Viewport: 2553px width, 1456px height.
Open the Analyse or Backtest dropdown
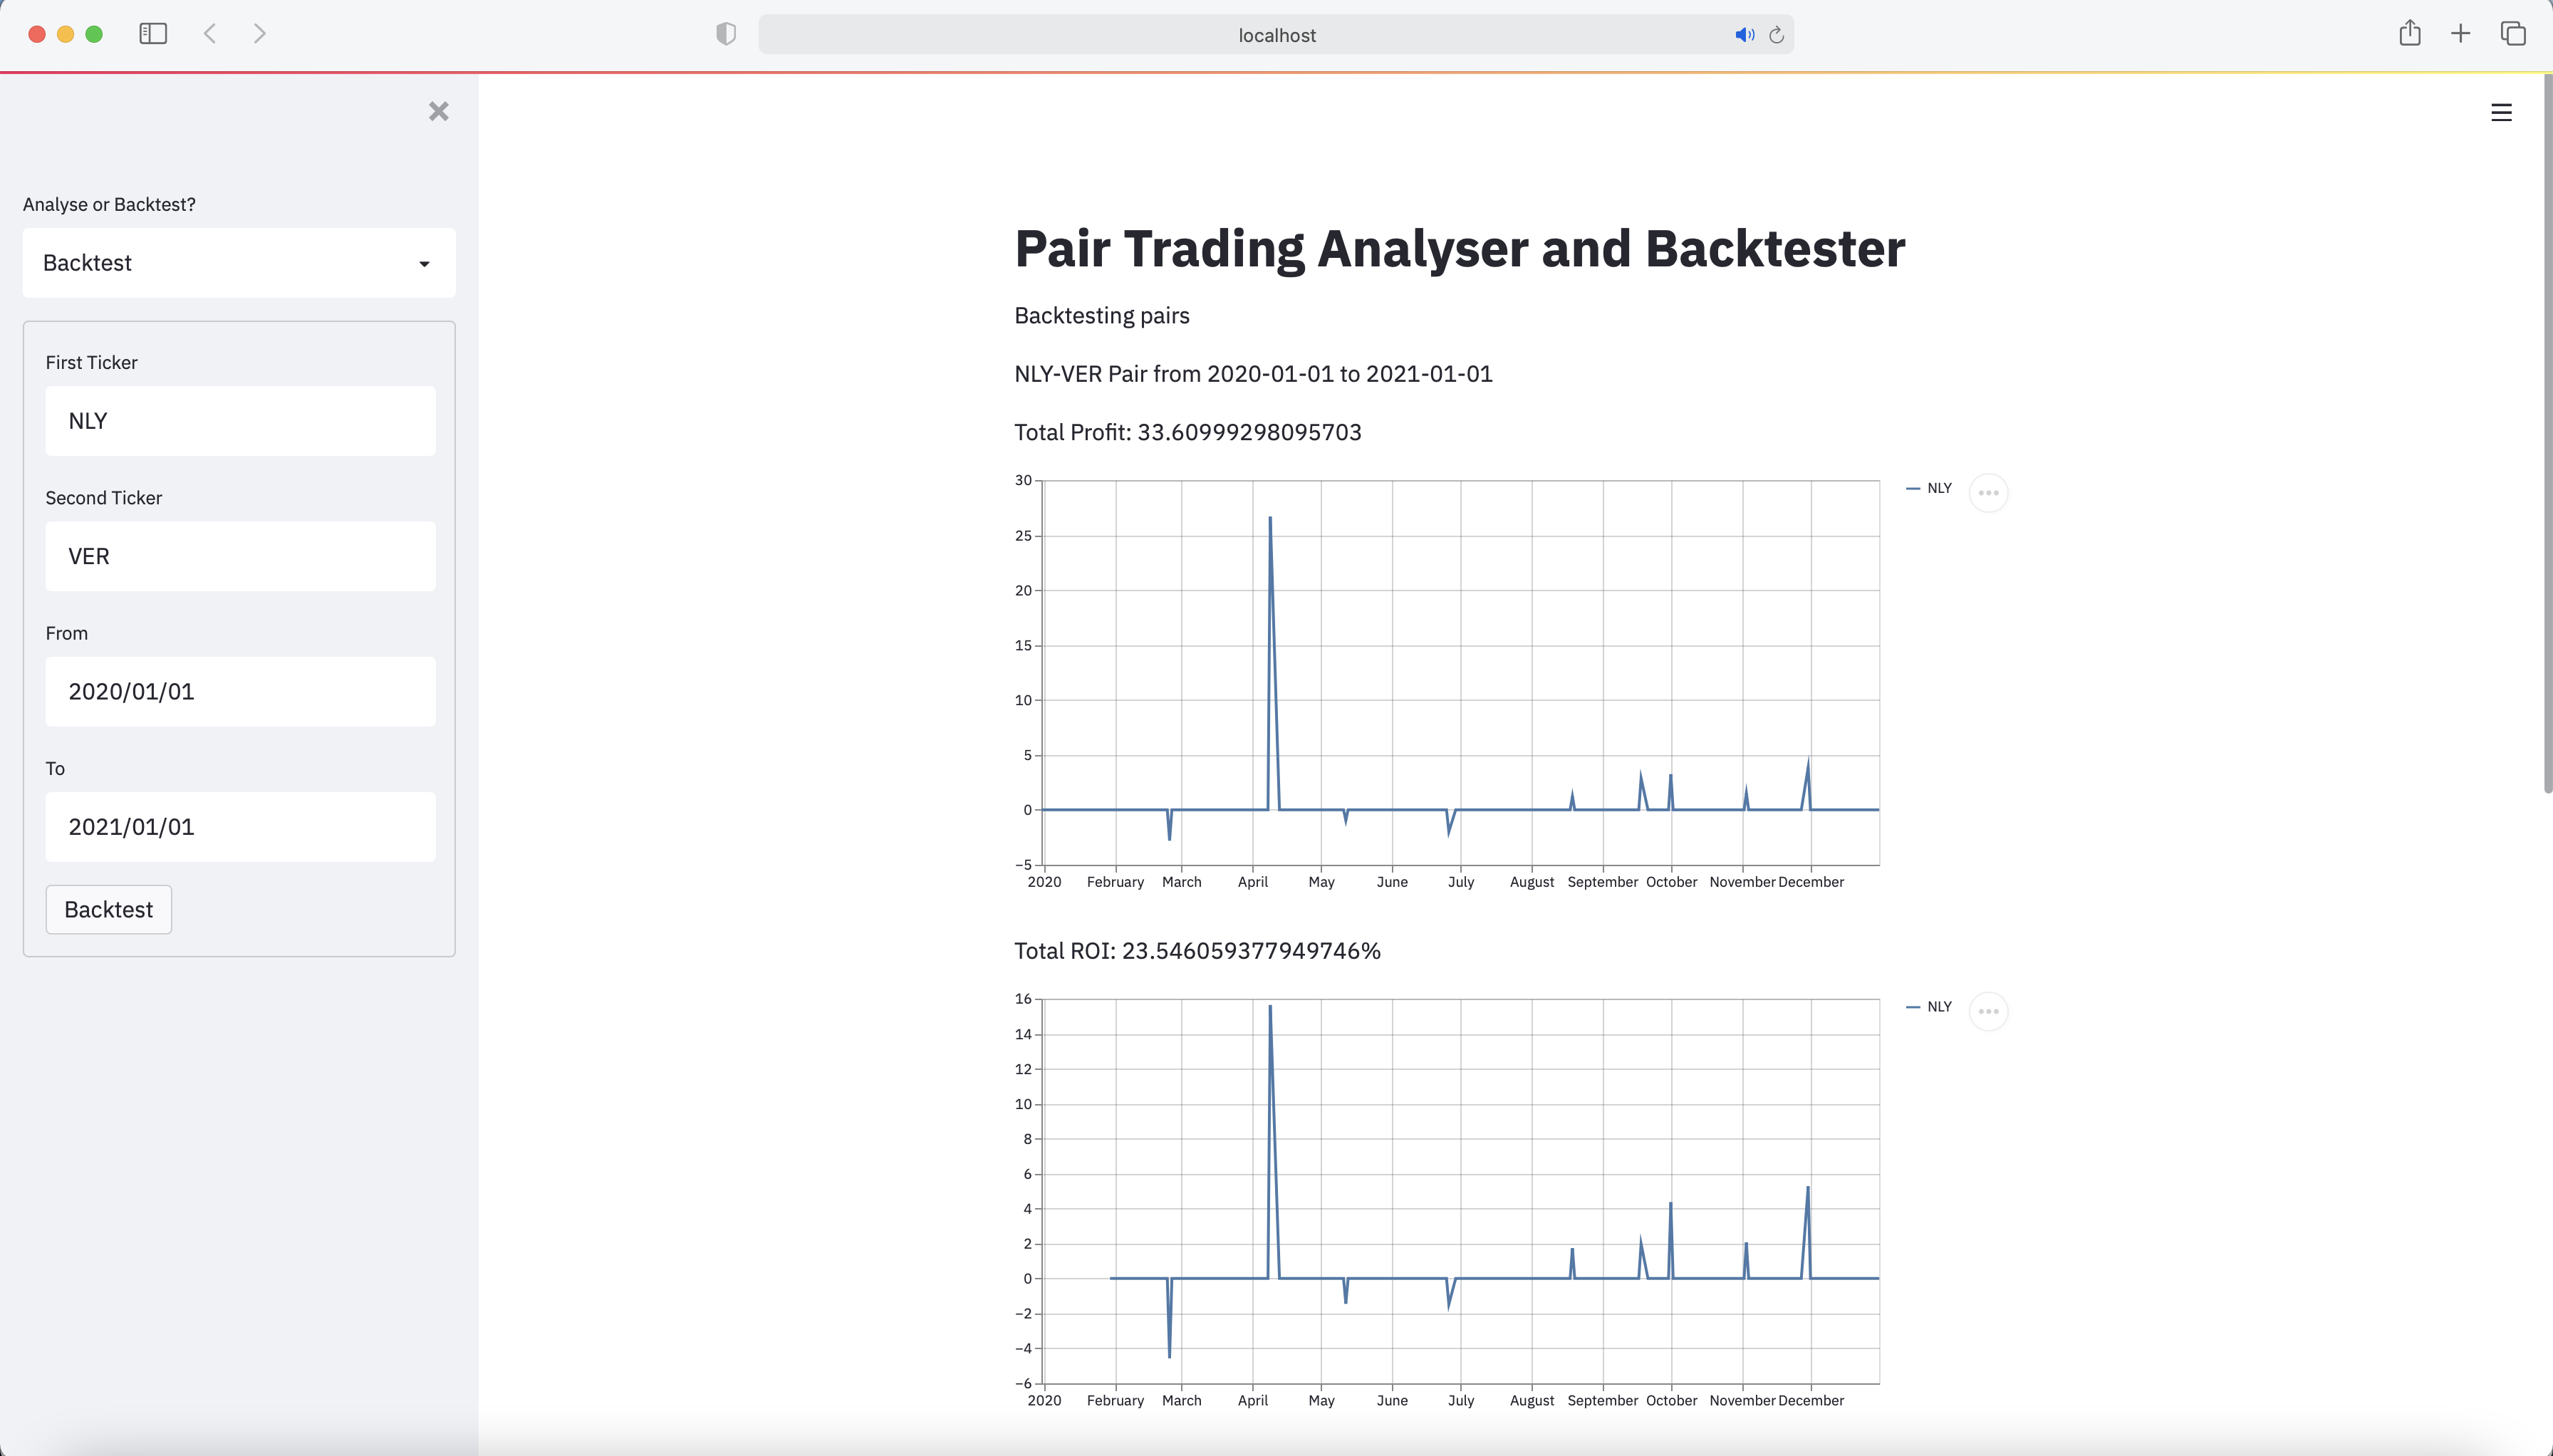[x=238, y=262]
